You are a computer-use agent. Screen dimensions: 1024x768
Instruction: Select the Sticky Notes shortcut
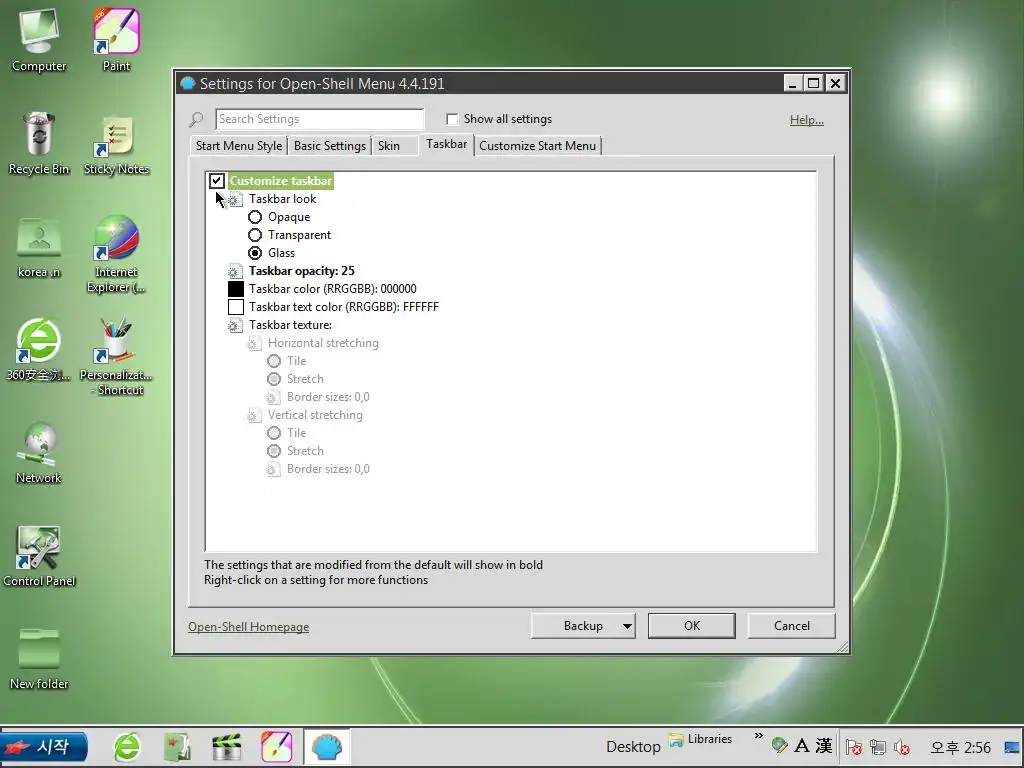coord(116,145)
